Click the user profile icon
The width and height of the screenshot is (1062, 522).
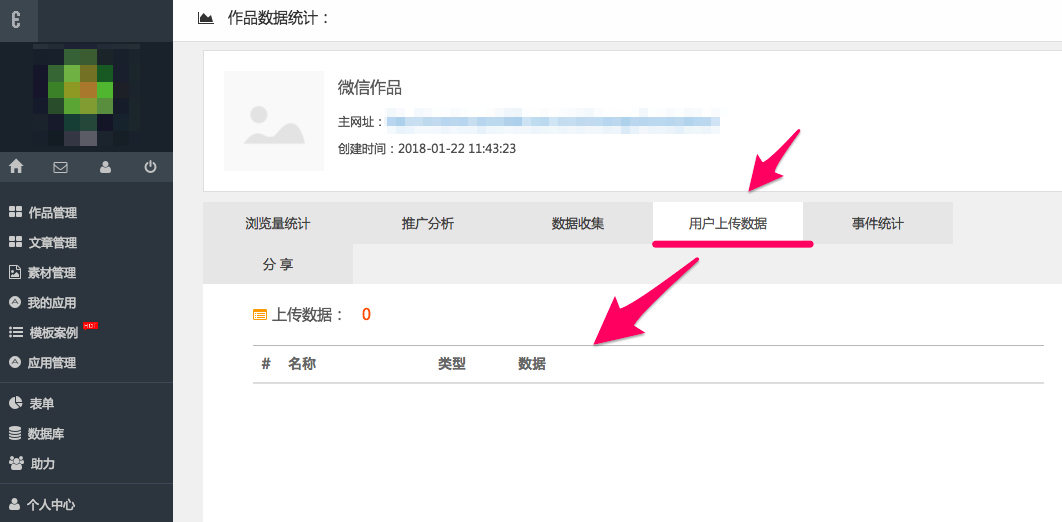[105, 167]
